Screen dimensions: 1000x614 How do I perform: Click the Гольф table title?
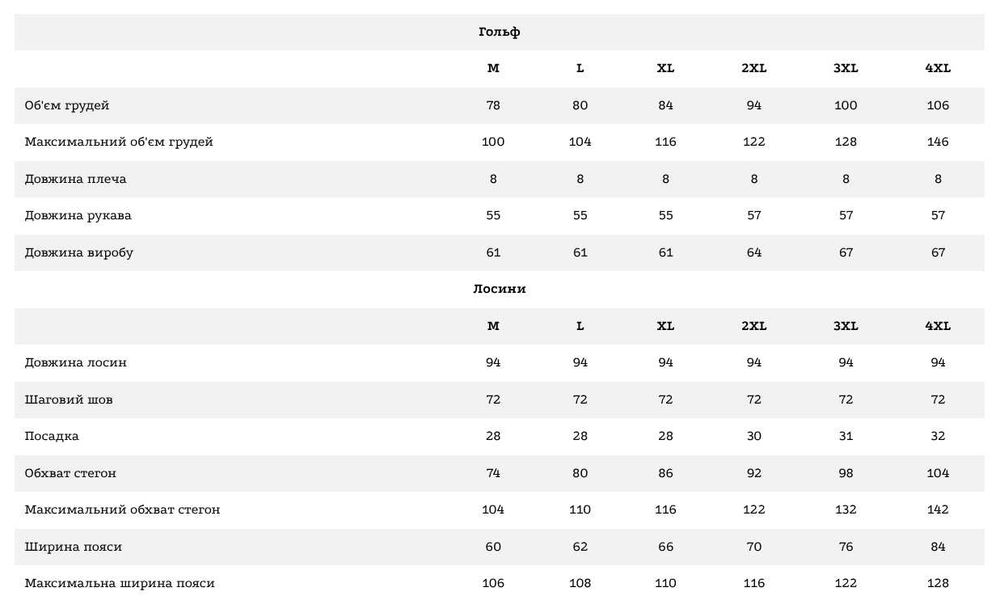pos(499,32)
